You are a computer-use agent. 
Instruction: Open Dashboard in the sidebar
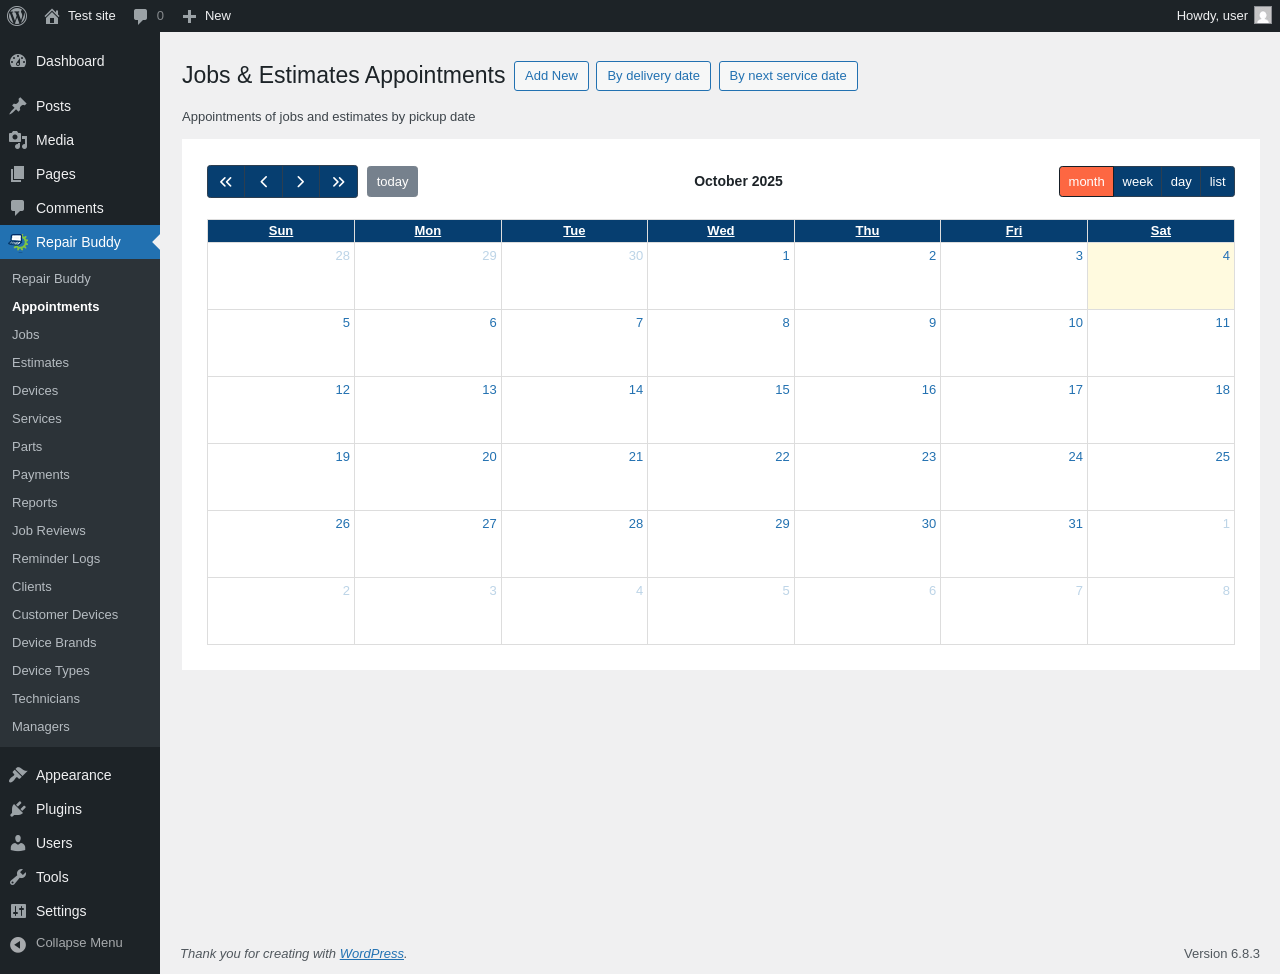tap(80, 61)
